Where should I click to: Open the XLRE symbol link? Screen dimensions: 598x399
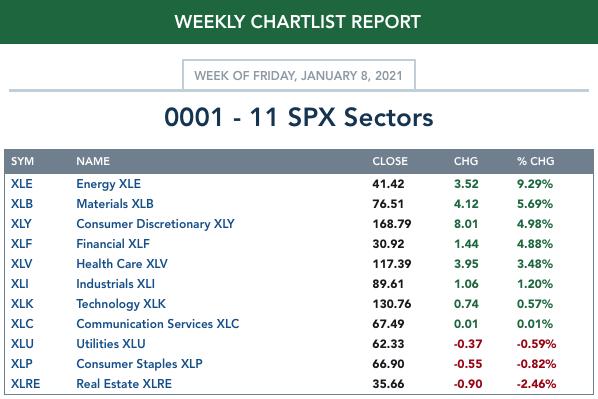(25, 384)
